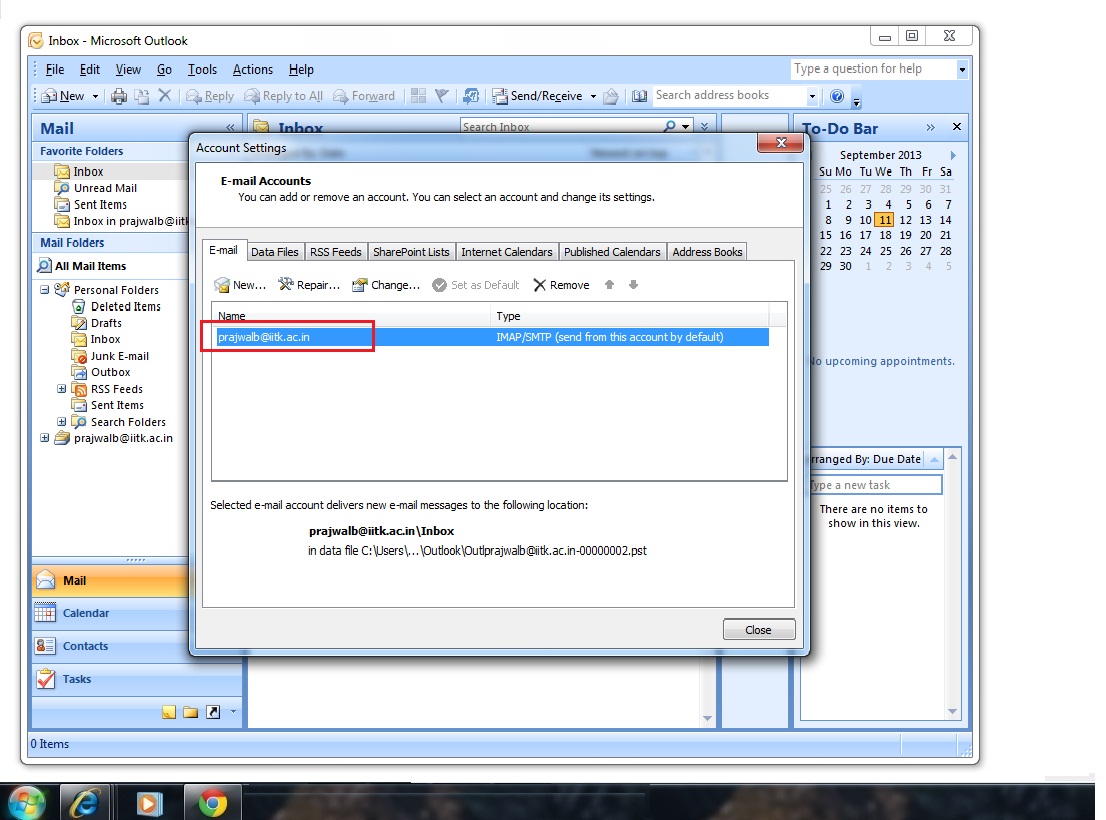This screenshot has height=820, width=1106.
Task: Click the Follow Up flag icon
Action: (x=442, y=95)
